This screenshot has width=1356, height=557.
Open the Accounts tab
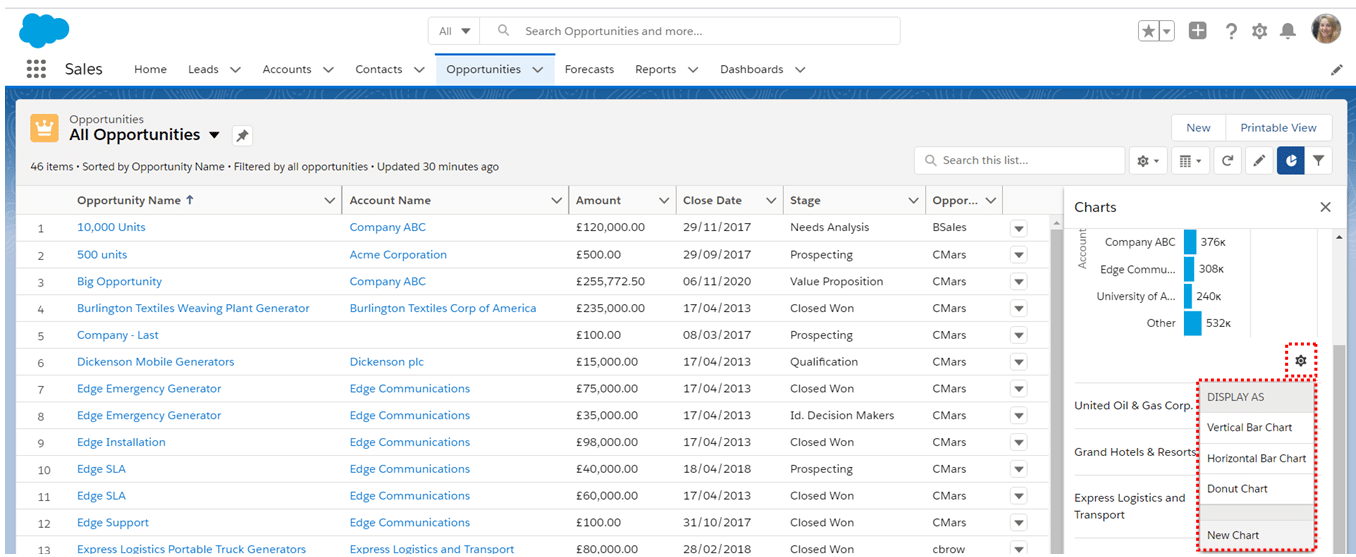(287, 69)
